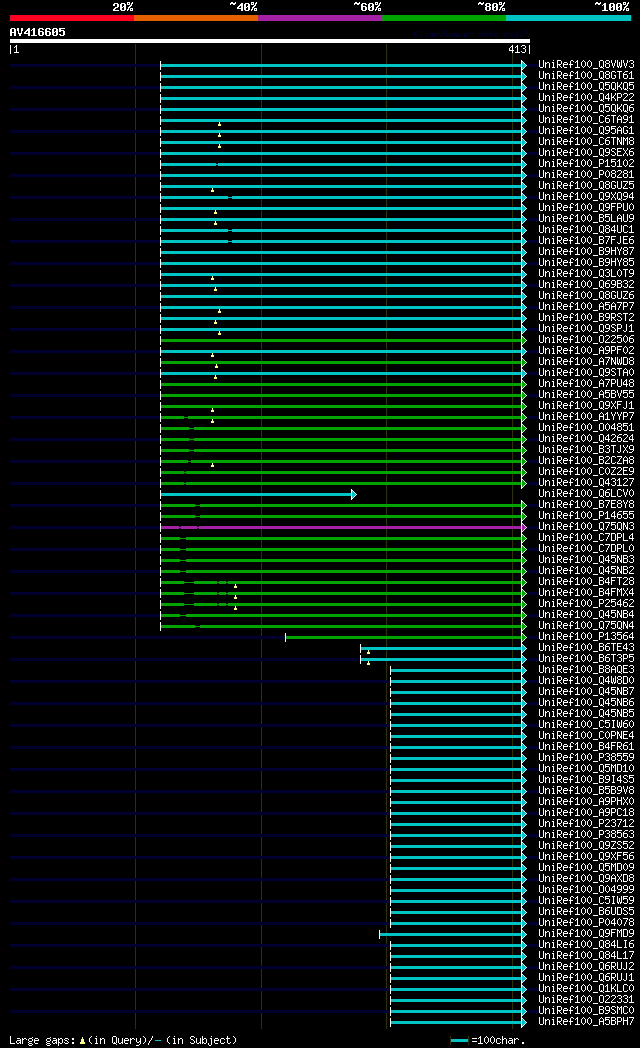Open hit UniRef100_Q5QKQ5
Screen dimensions: 640x1048
click(x=586, y=87)
